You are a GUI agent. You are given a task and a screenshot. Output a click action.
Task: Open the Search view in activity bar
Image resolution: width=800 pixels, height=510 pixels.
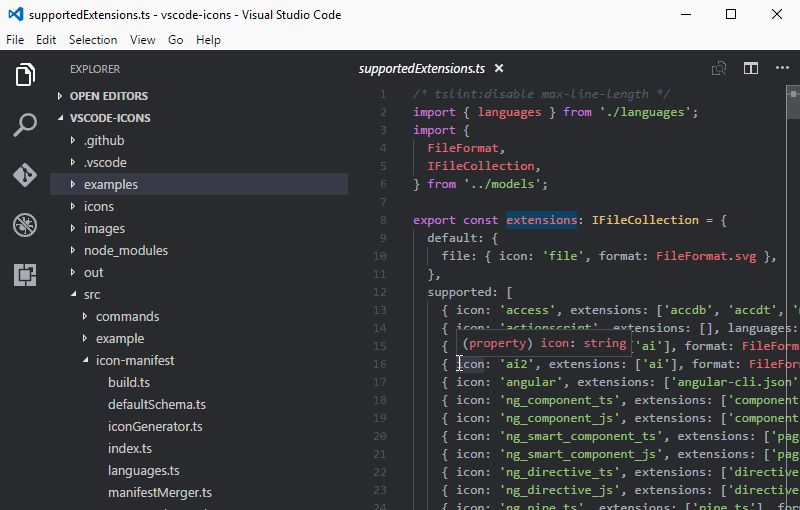click(x=24, y=124)
